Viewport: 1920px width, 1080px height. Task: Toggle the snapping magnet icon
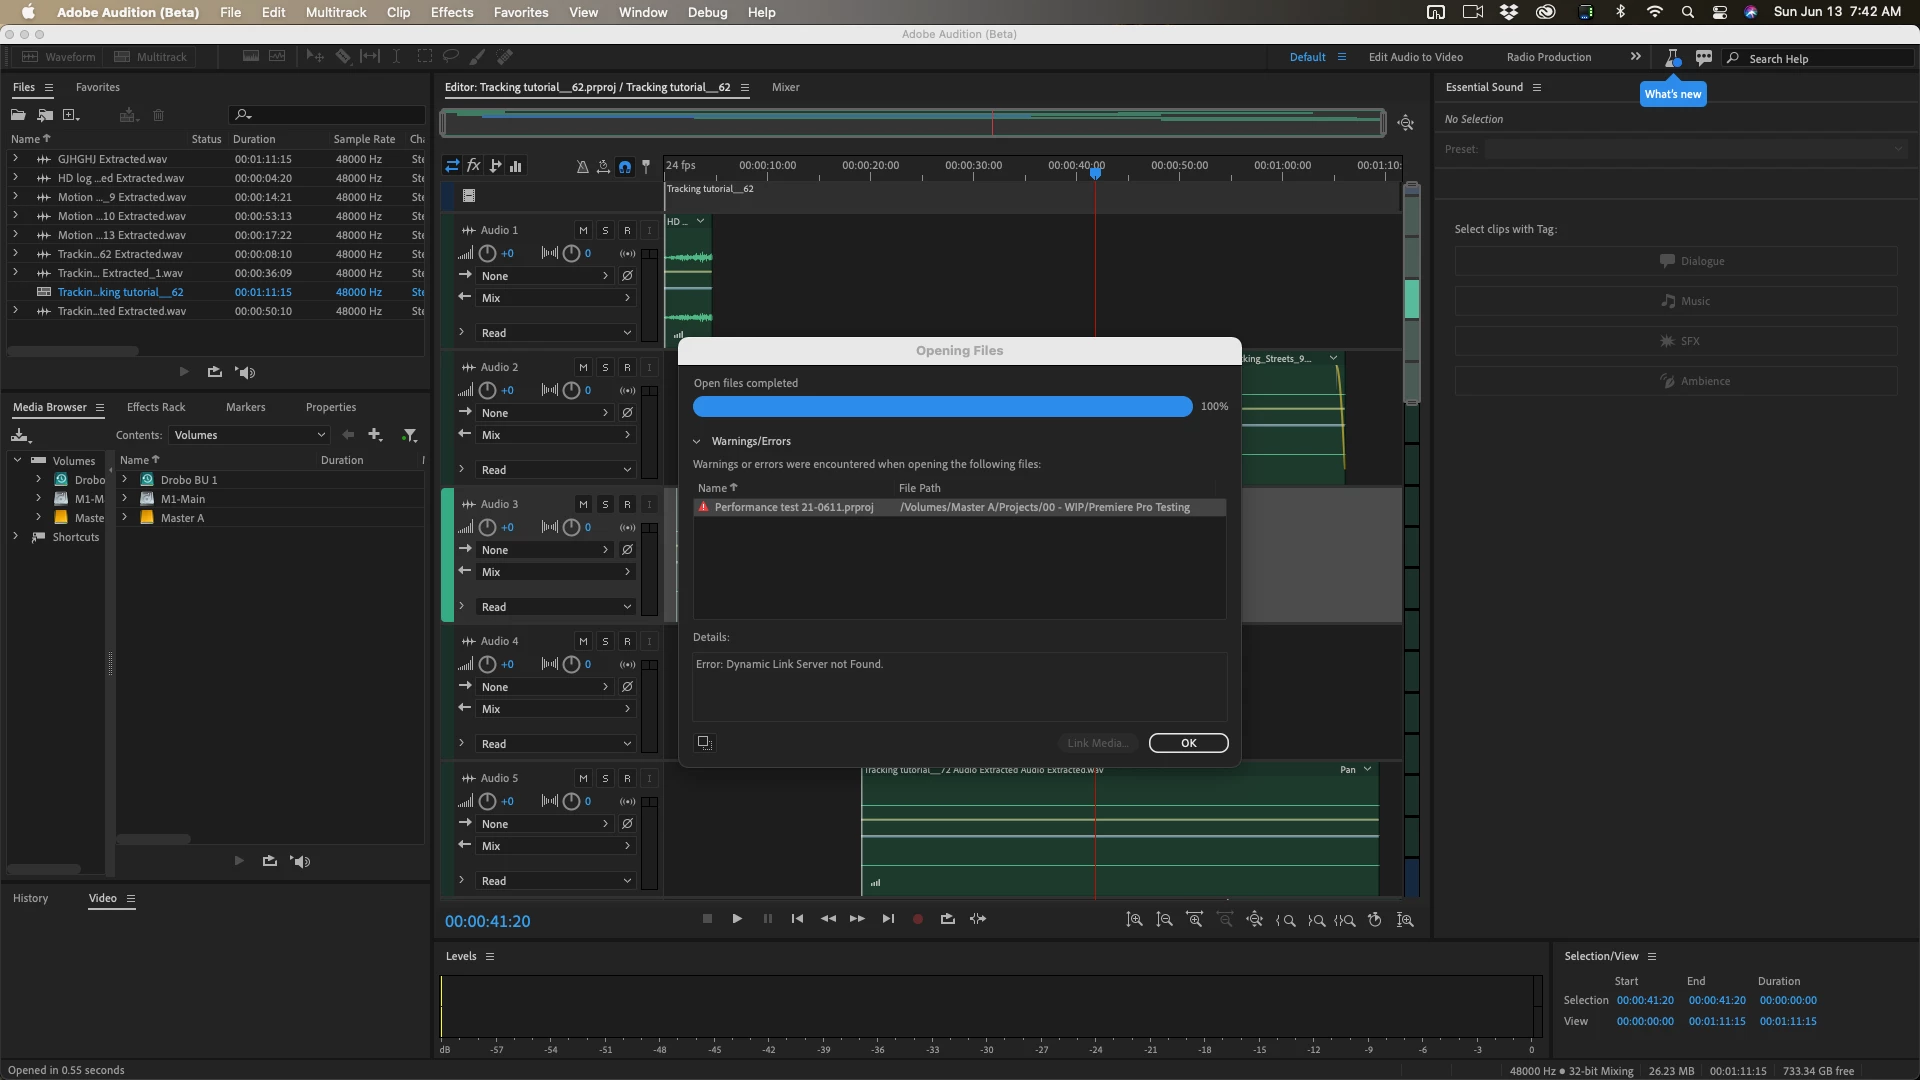[x=625, y=167]
